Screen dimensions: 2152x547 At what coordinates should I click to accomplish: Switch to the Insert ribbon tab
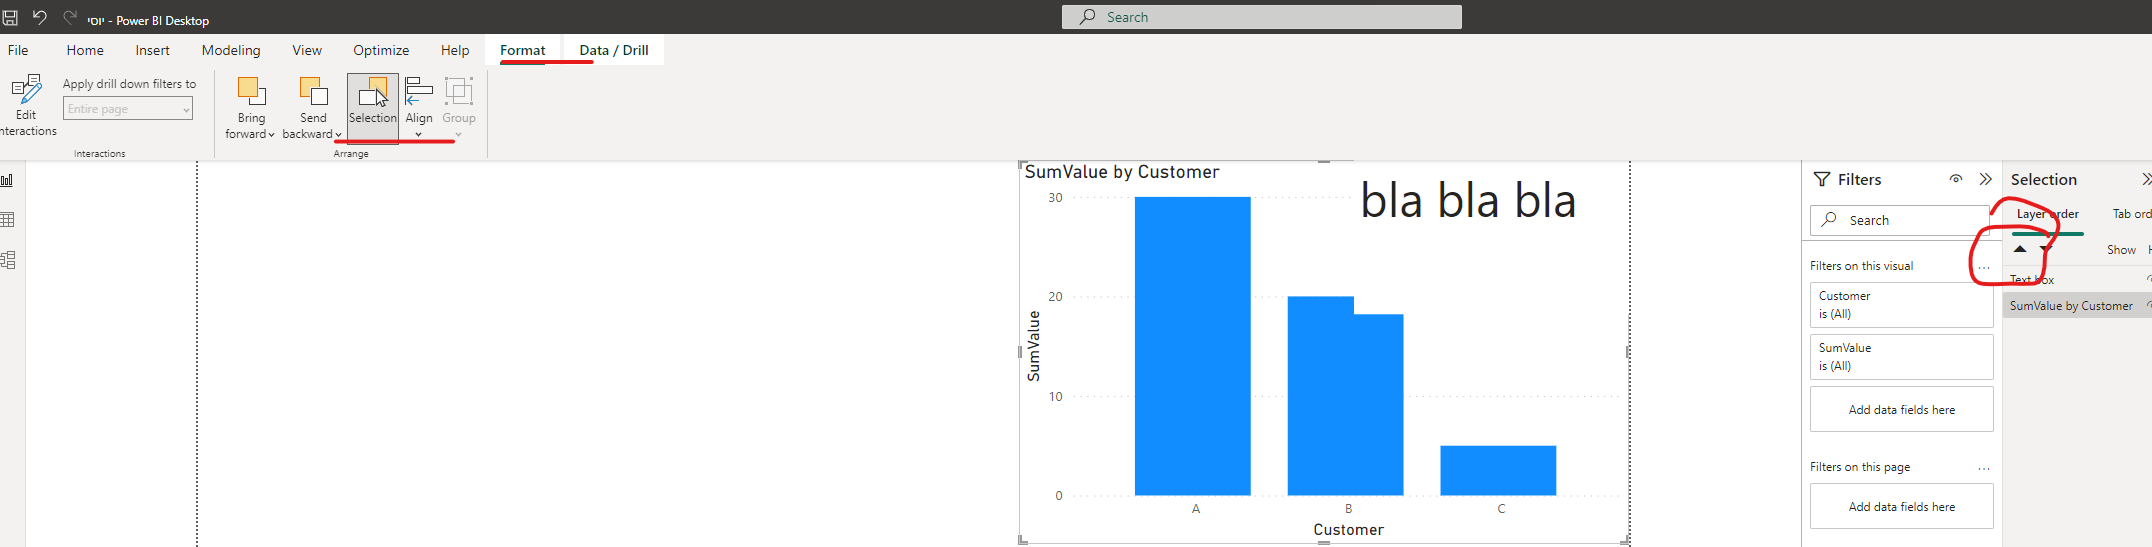click(153, 50)
